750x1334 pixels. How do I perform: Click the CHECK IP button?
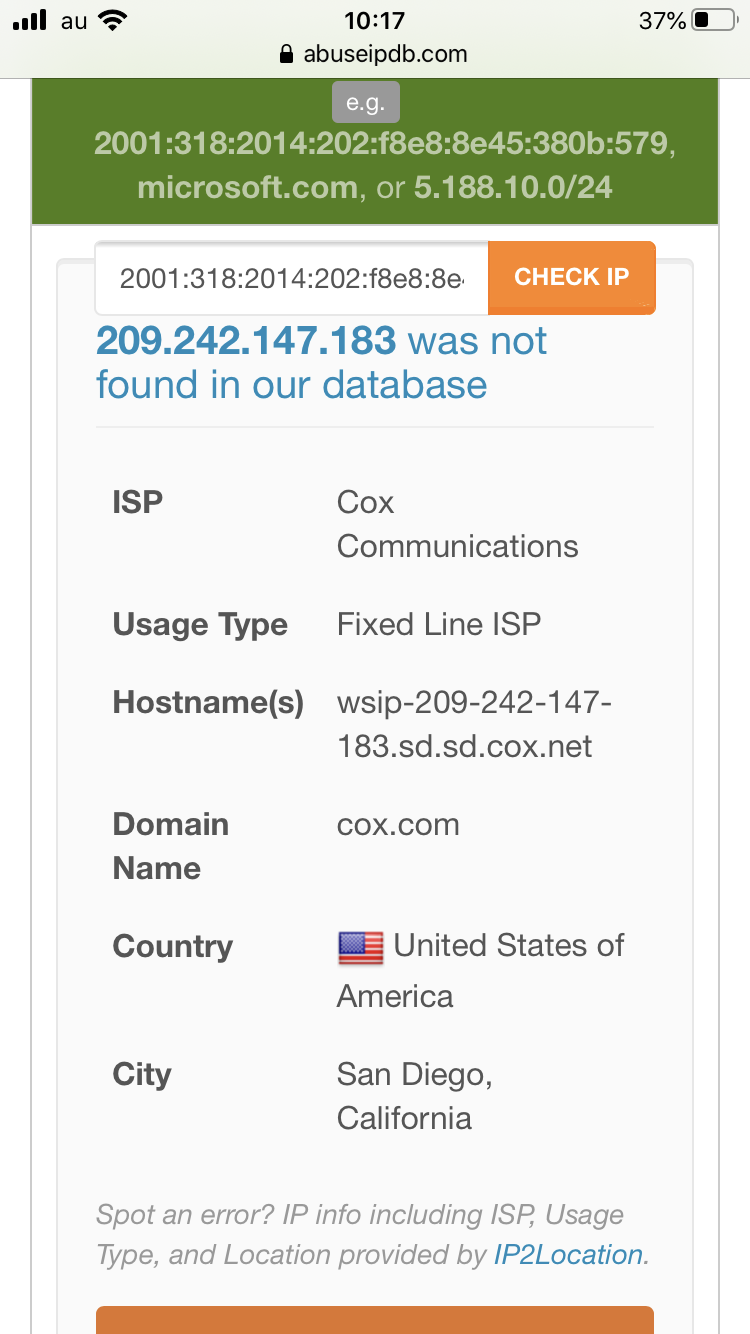click(571, 277)
